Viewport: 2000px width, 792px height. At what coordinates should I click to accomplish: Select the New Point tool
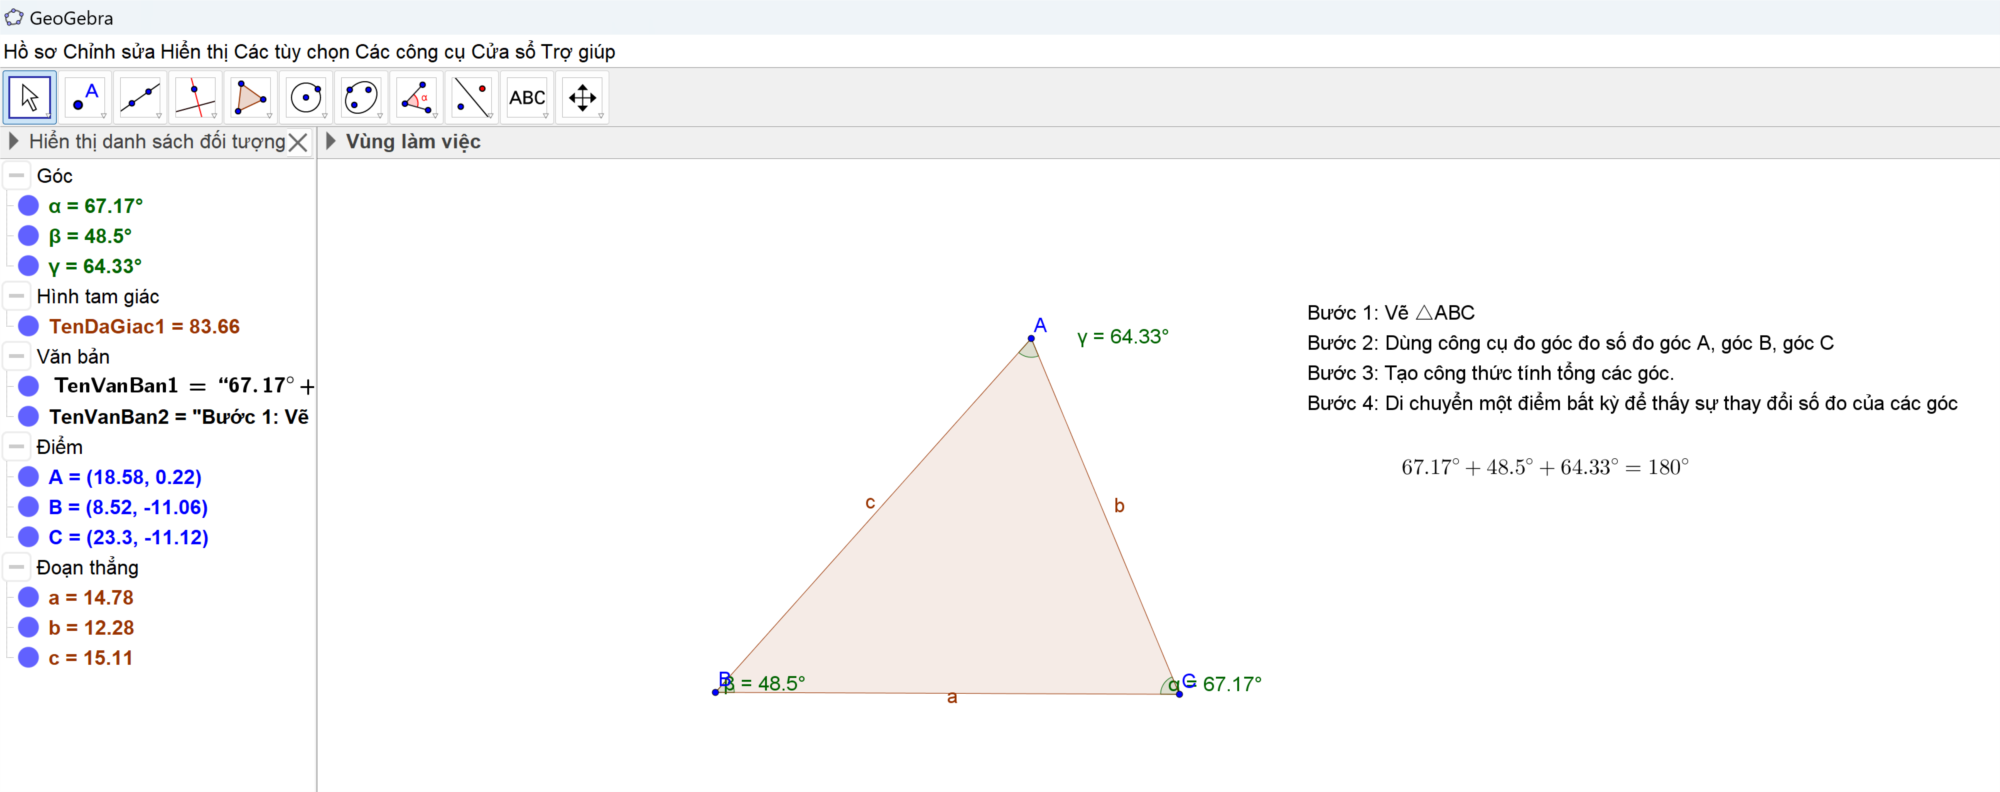(85, 98)
